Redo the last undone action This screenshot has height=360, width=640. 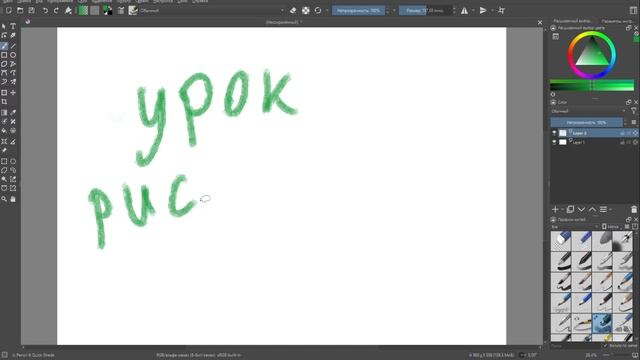[x=56, y=11]
